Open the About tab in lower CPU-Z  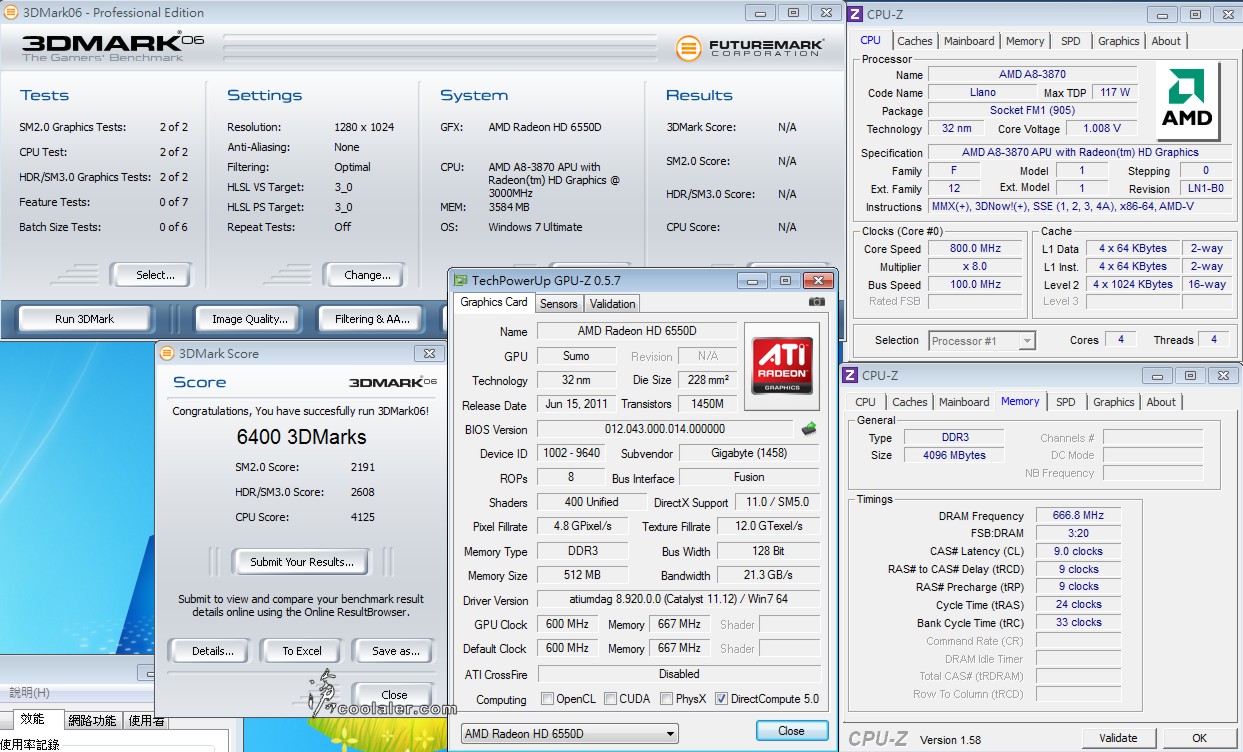coord(1161,402)
